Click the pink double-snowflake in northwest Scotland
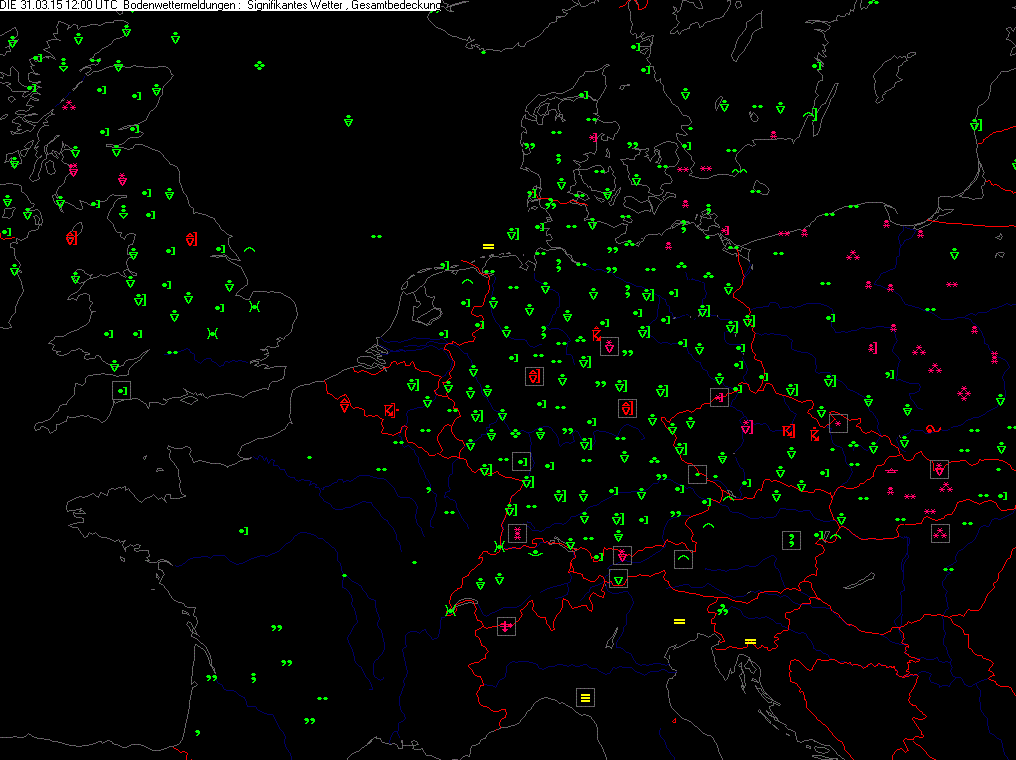This screenshot has height=760, width=1016. (69, 106)
